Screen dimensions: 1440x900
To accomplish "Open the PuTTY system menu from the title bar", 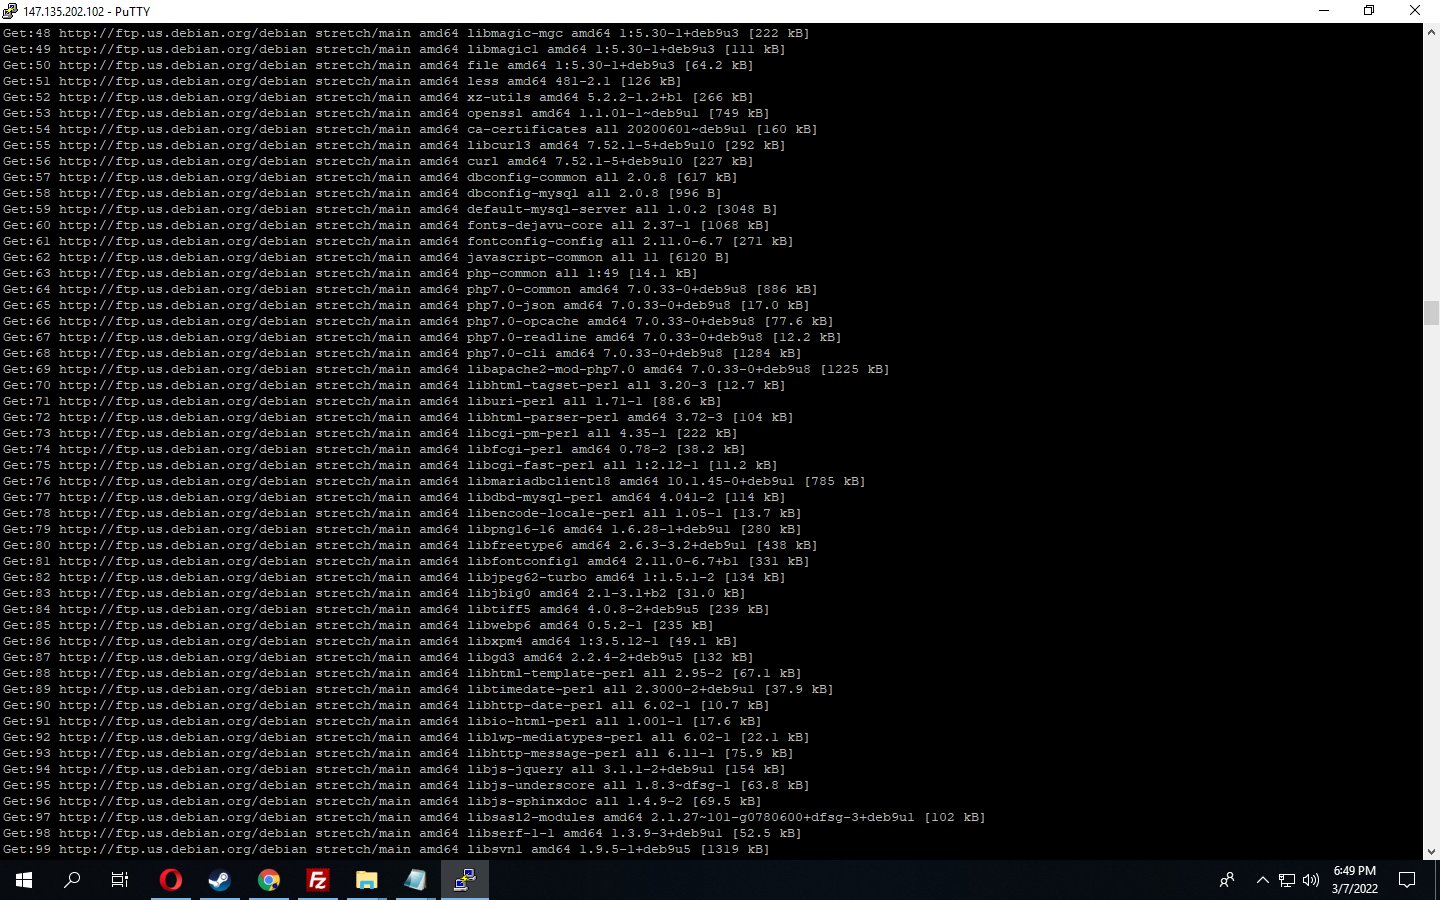I will 12,11.
